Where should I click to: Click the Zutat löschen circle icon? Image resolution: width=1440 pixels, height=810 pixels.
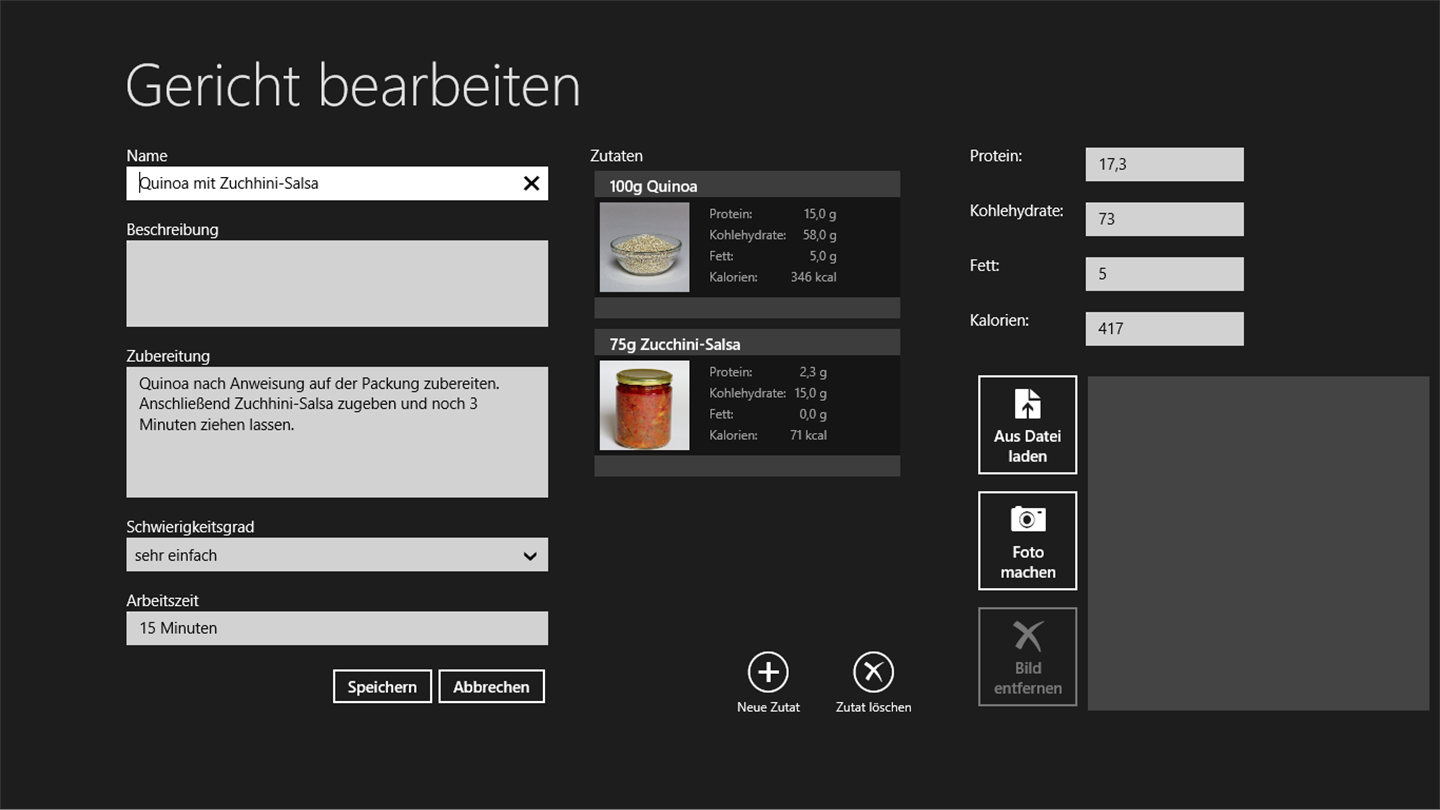click(x=873, y=672)
